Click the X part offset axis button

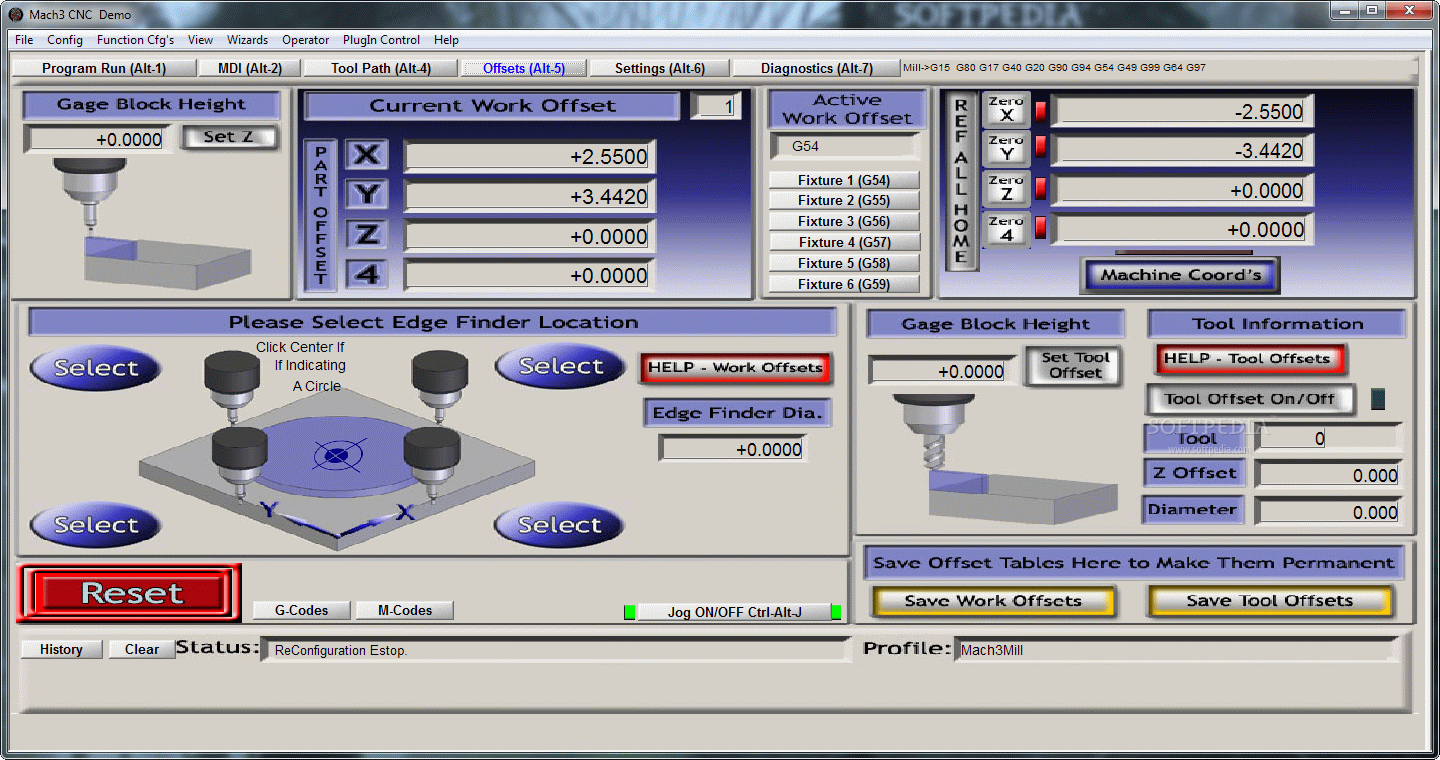pyautogui.click(x=367, y=155)
